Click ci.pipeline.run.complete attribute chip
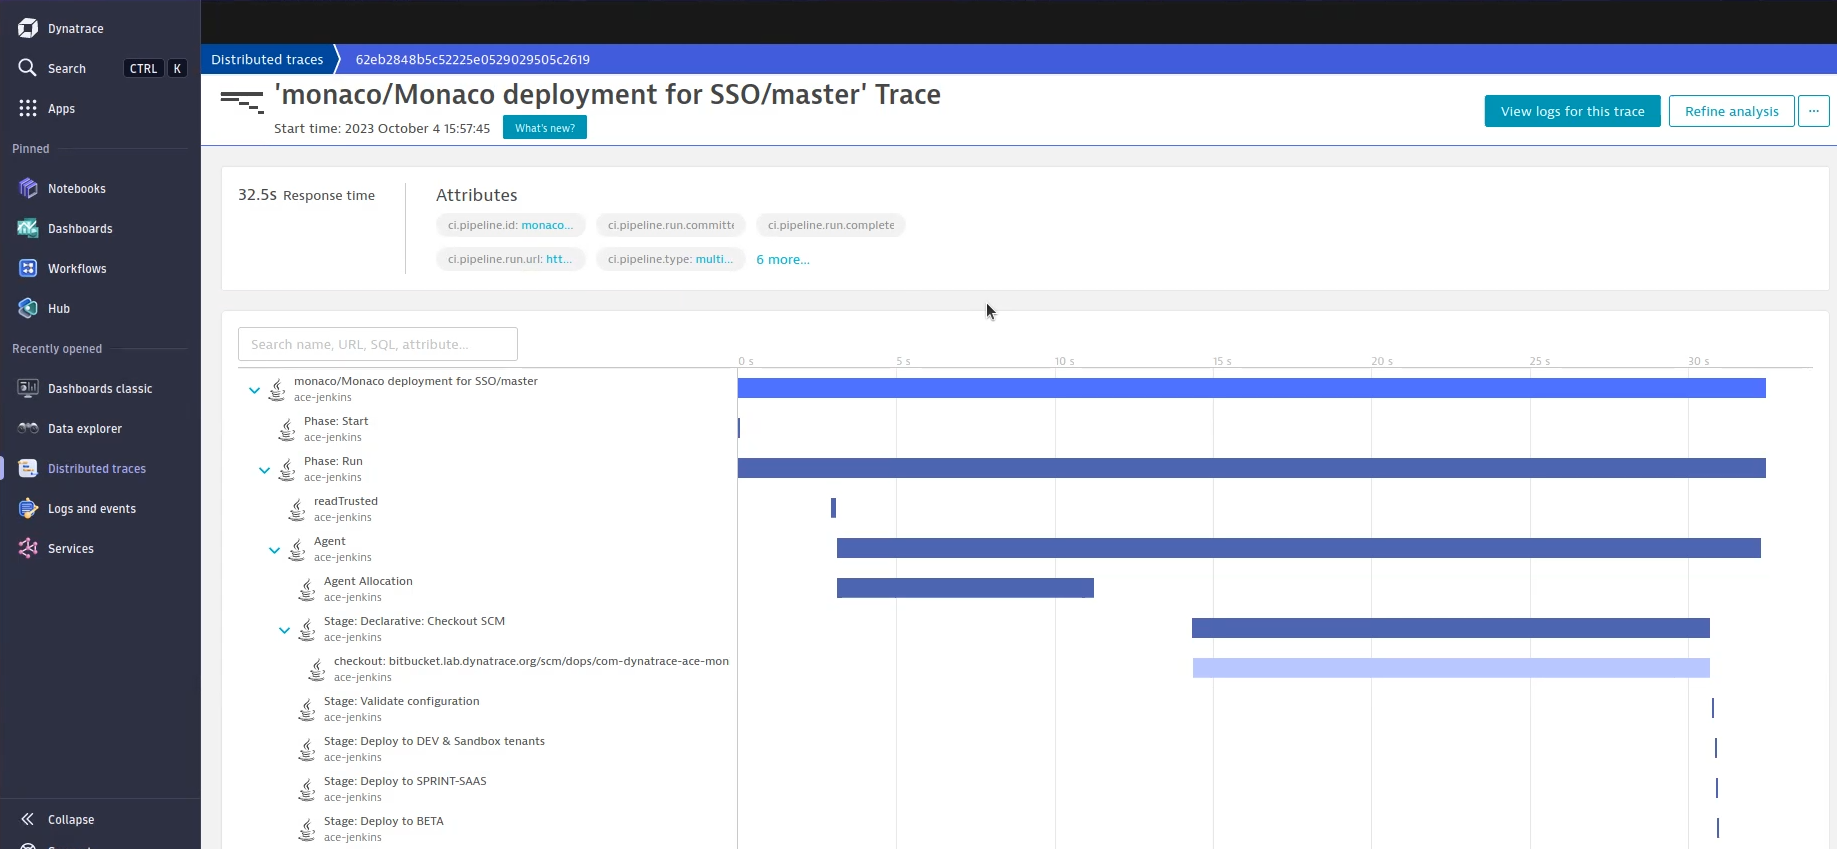 pyautogui.click(x=830, y=225)
